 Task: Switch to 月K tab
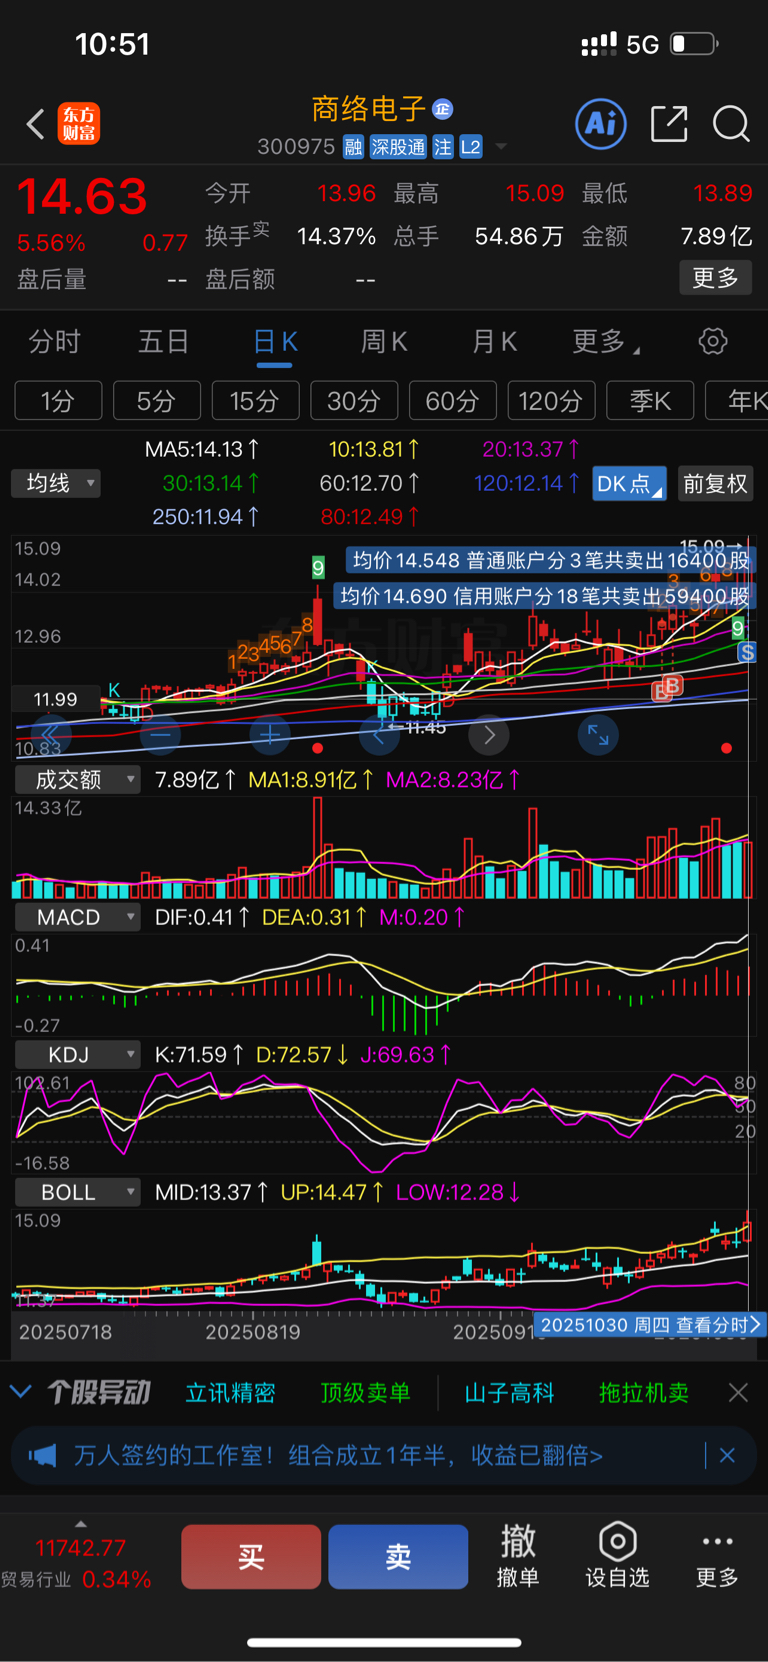(494, 342)
